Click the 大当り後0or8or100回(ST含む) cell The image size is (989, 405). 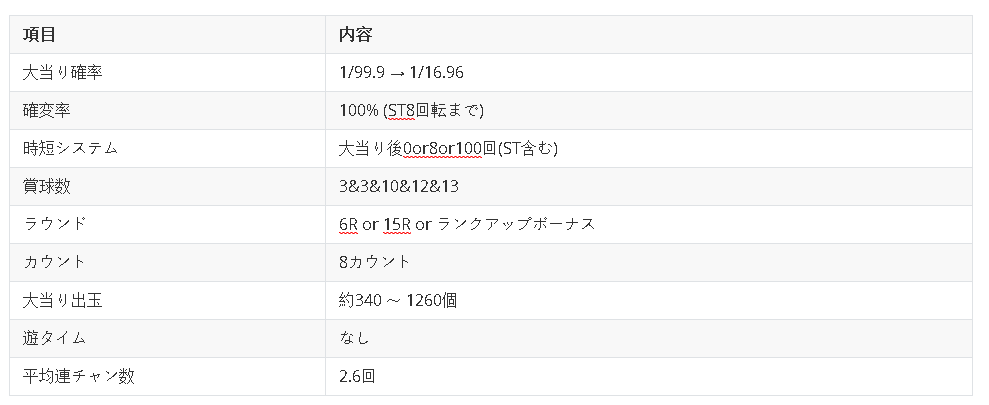(448, 148)
